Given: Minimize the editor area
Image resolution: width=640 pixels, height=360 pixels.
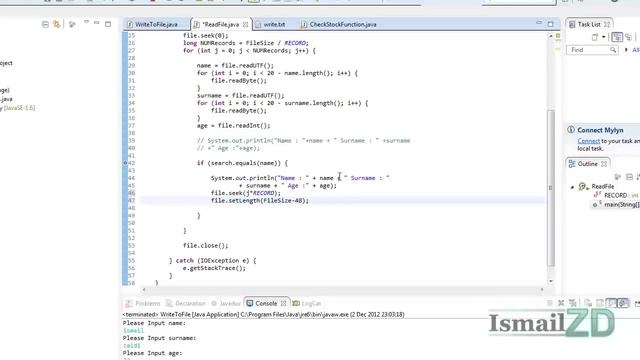Looking at the screenshot, I should point(539,23).
